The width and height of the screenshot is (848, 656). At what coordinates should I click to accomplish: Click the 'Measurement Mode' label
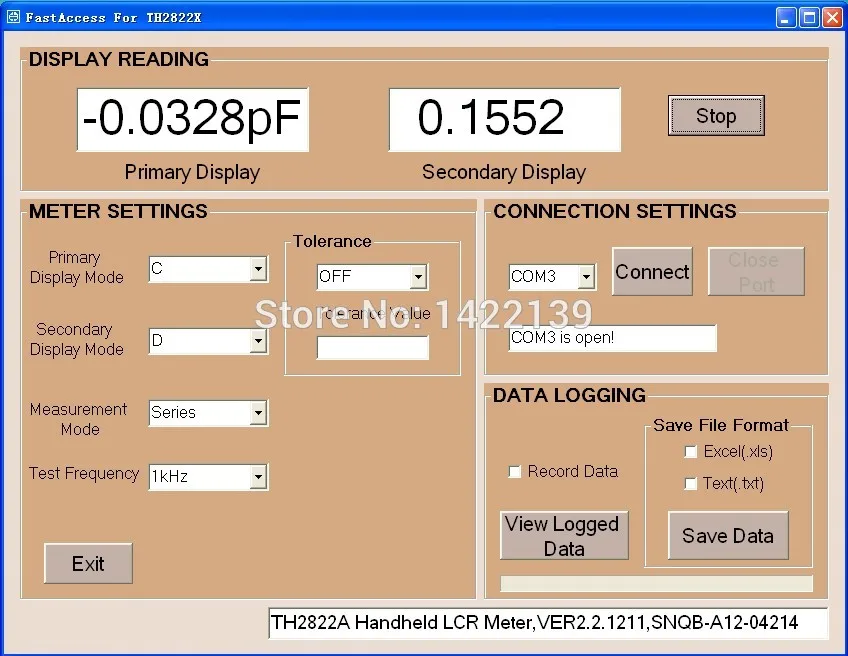tap(79, 419)
